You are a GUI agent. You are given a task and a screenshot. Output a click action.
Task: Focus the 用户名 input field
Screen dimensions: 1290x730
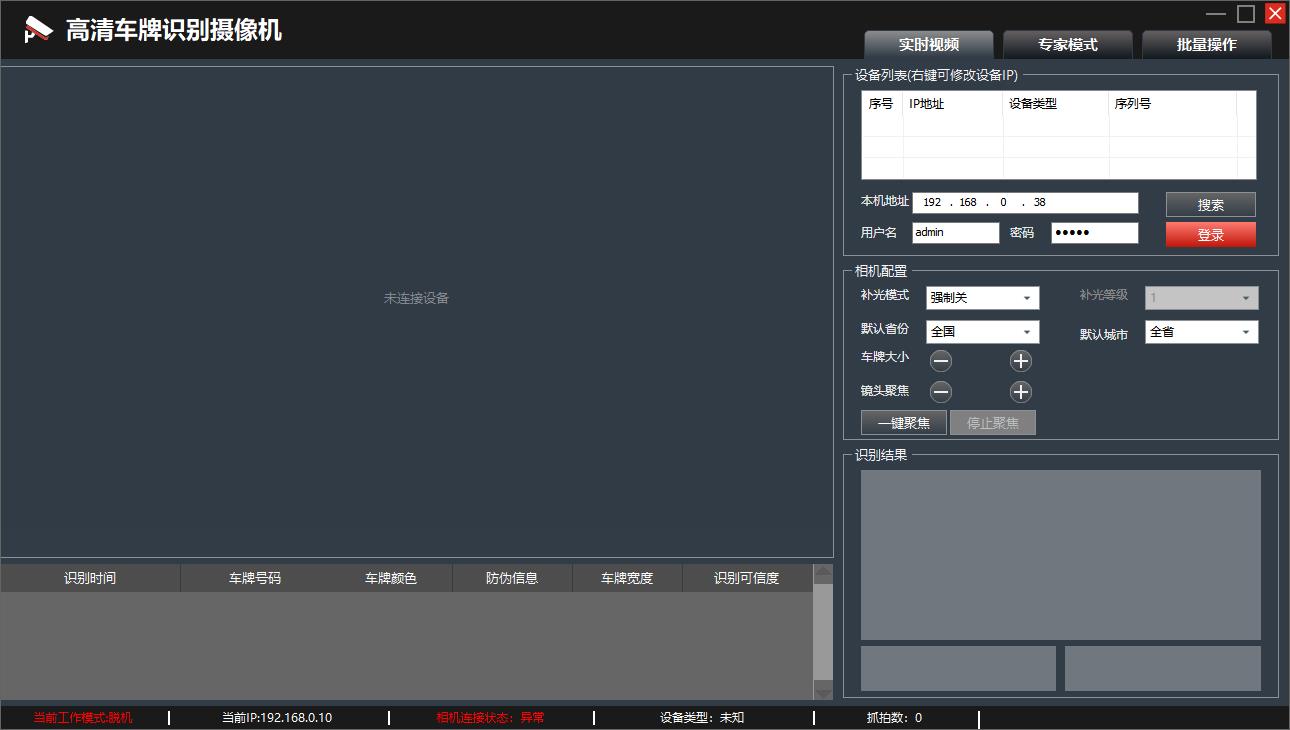point(955,233)
